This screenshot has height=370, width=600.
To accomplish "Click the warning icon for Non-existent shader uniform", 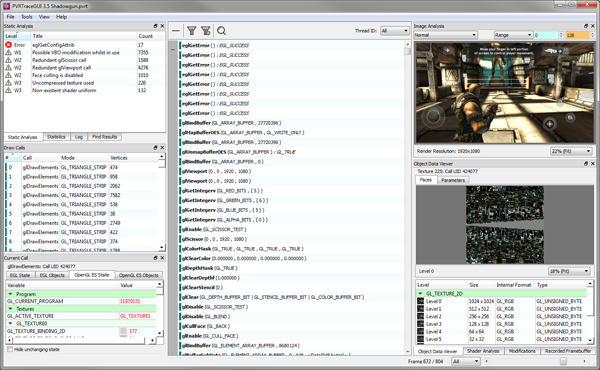I will (8, 90).
